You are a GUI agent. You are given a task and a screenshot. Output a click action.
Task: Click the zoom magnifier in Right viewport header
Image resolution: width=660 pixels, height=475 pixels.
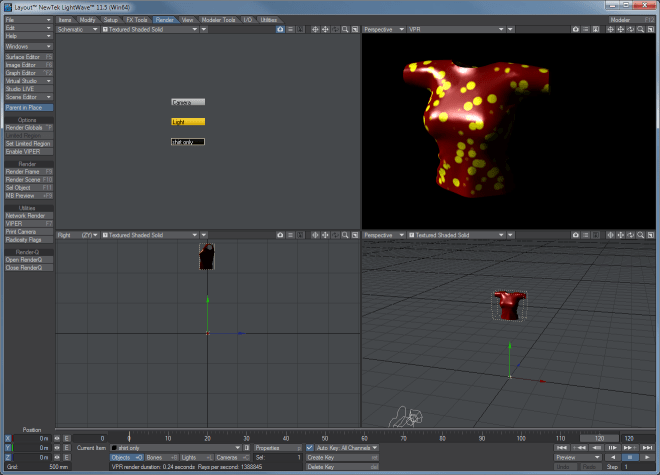click(345, 235)
